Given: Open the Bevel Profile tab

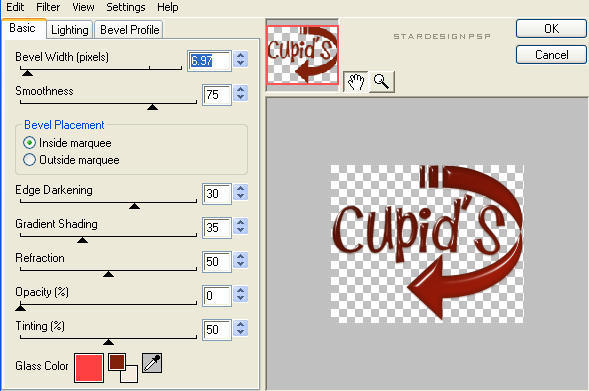Looking at the screenshot, I should click(x=129, y=30).
